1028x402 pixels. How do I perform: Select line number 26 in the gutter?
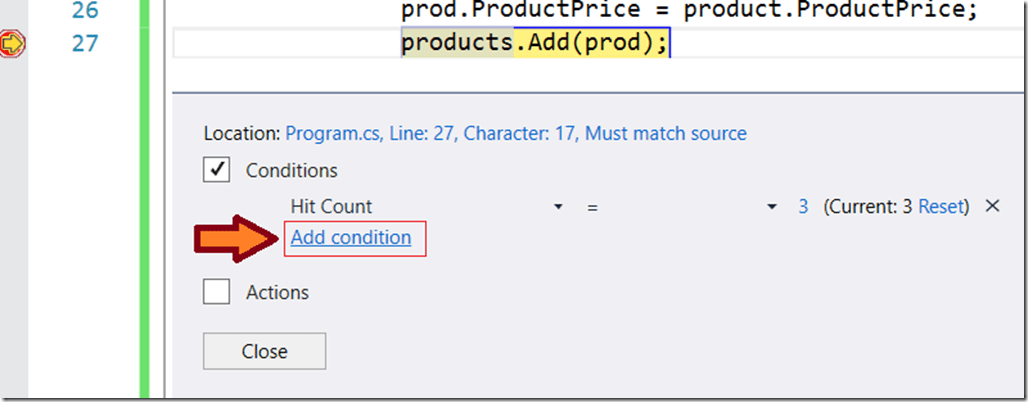(x=85, y=12)
